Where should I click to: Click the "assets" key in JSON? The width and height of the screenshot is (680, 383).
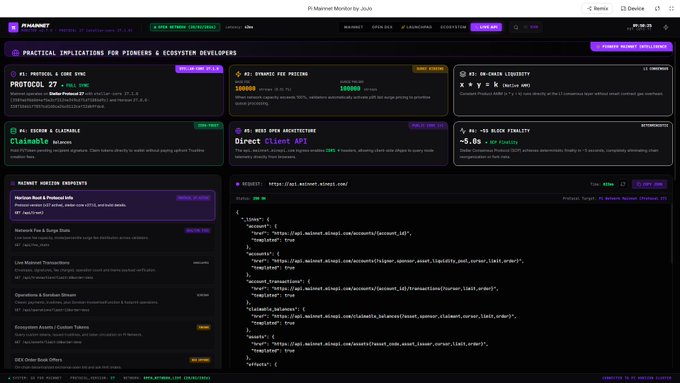click(x=257, y=337)
